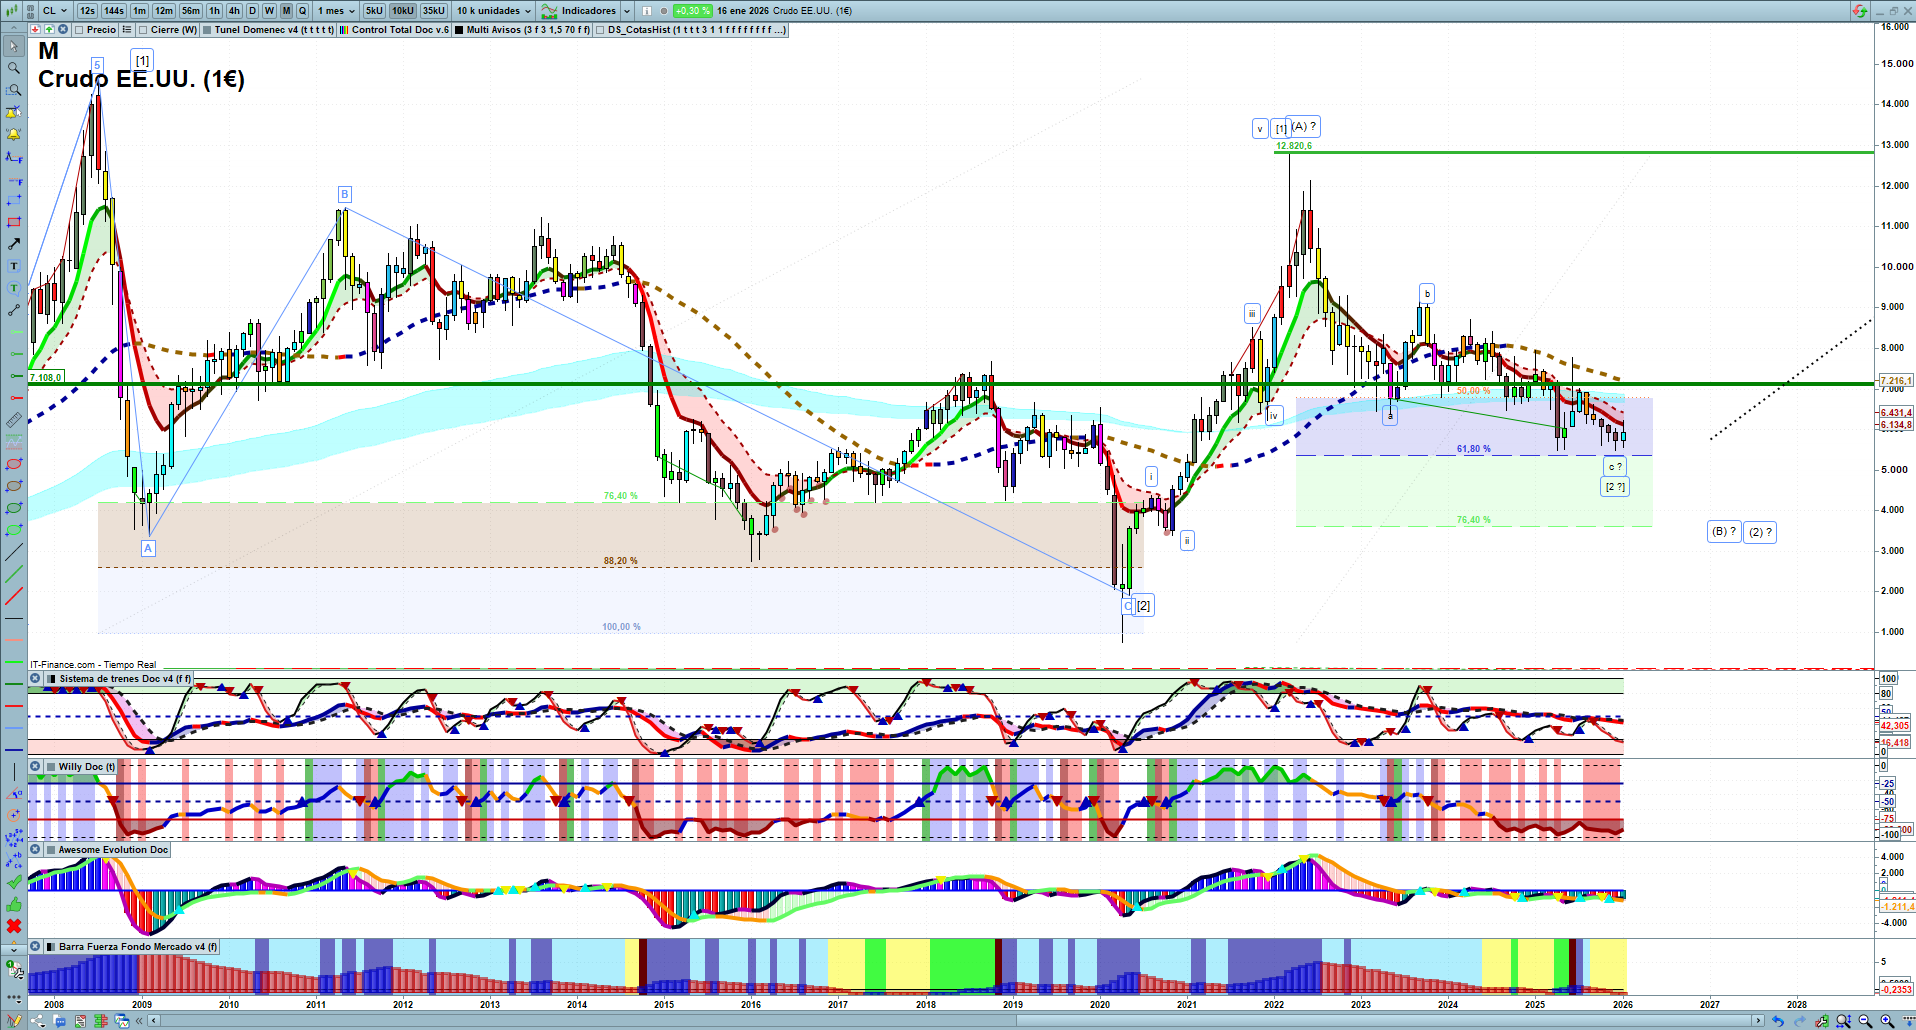Click the share icon in bottom toolbar
The width and height of the screenshot is (1916, 1030).
38,1021
